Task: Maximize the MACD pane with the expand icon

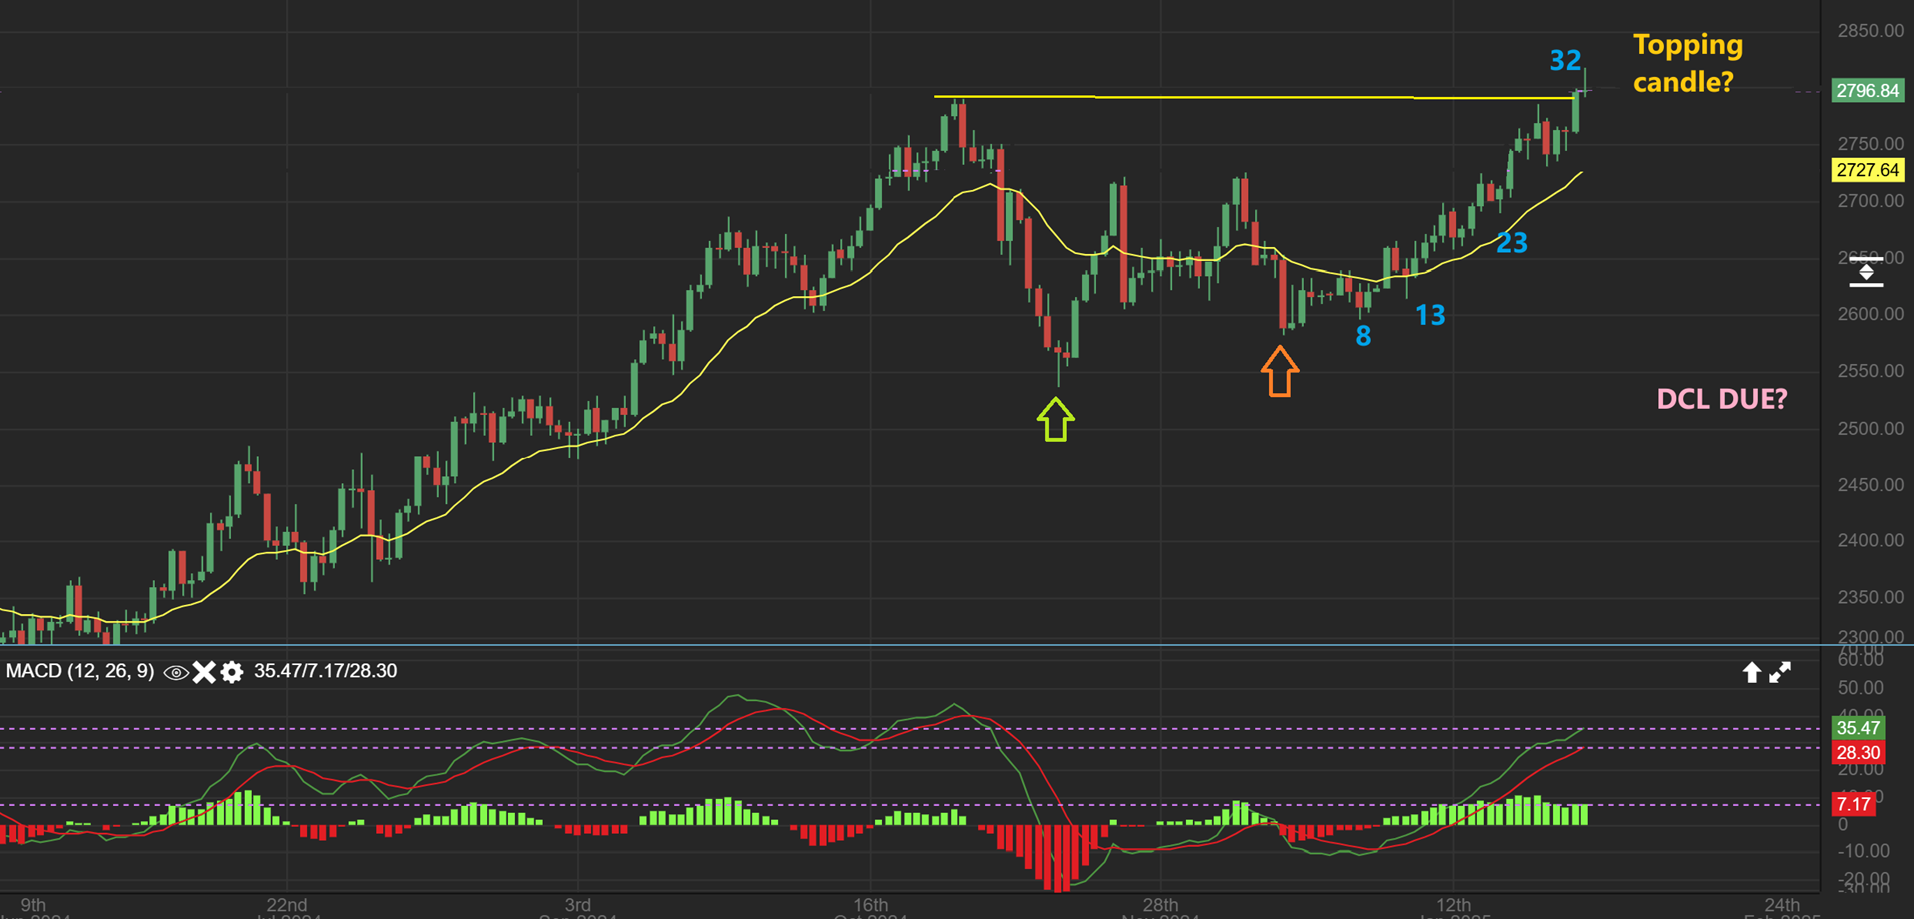Action: [1780, 672]
